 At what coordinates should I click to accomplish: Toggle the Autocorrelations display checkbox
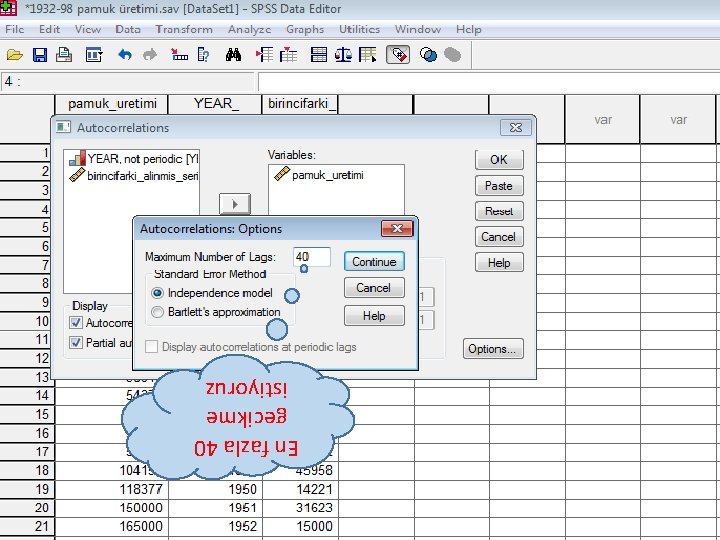coord(76,322)
